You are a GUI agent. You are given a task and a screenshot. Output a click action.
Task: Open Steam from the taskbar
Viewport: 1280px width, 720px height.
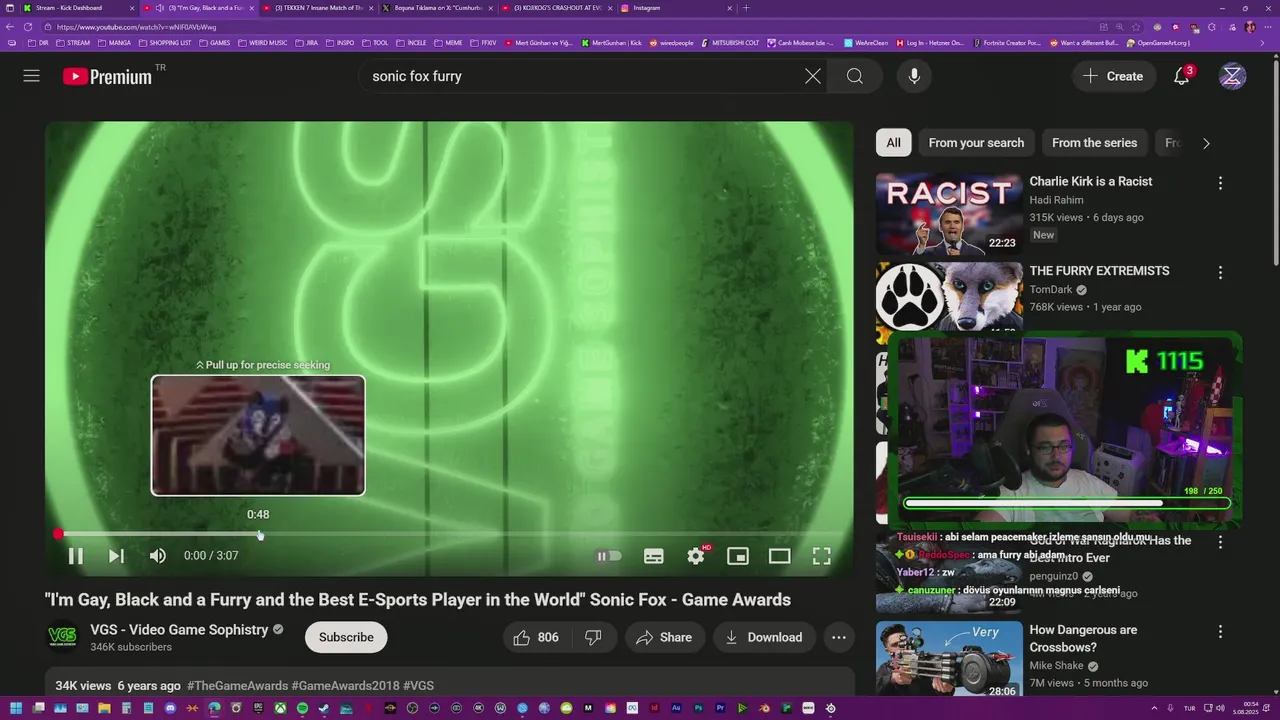click(x=324, y=708)
